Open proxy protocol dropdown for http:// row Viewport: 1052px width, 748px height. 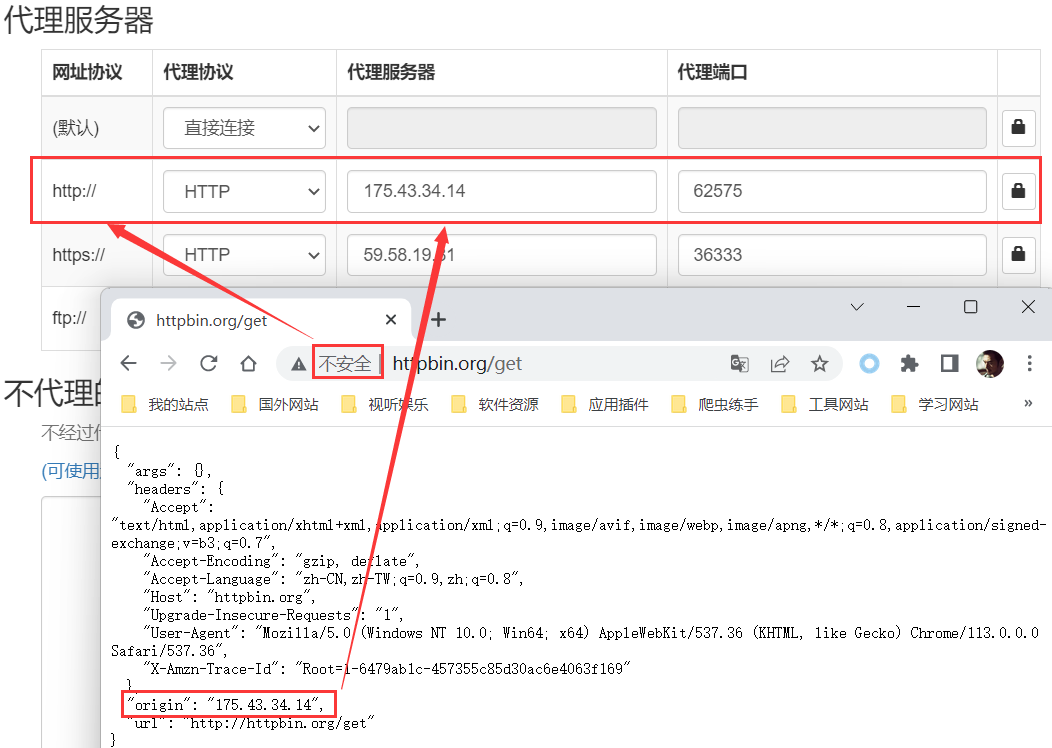pyautogui.click(x=244, y=191)
